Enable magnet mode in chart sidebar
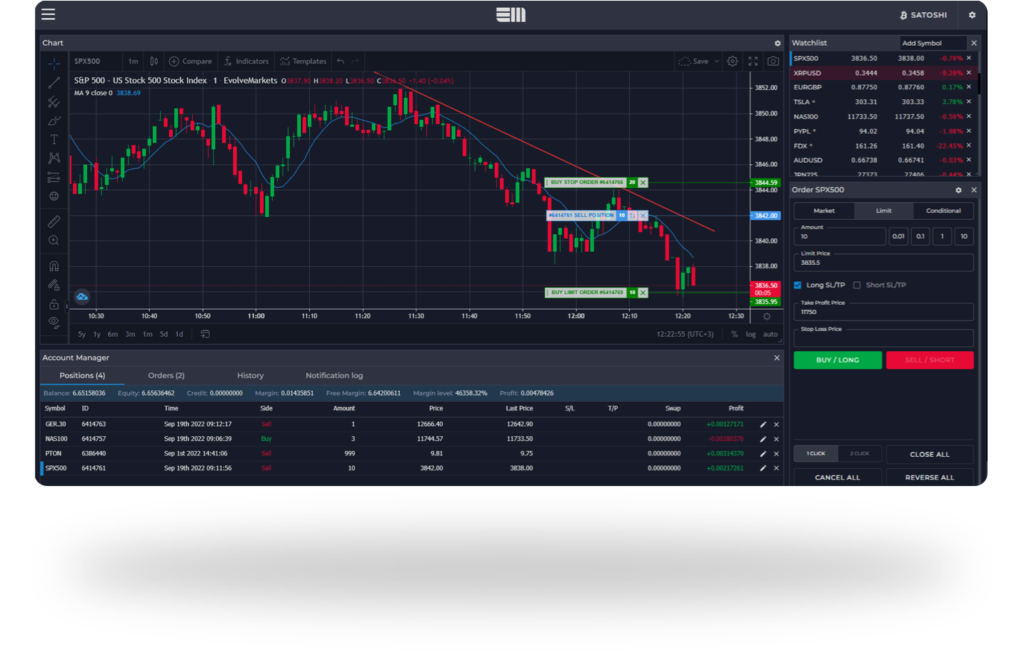Viewport: 1024px width, 668px height. [x=54, y=266]
